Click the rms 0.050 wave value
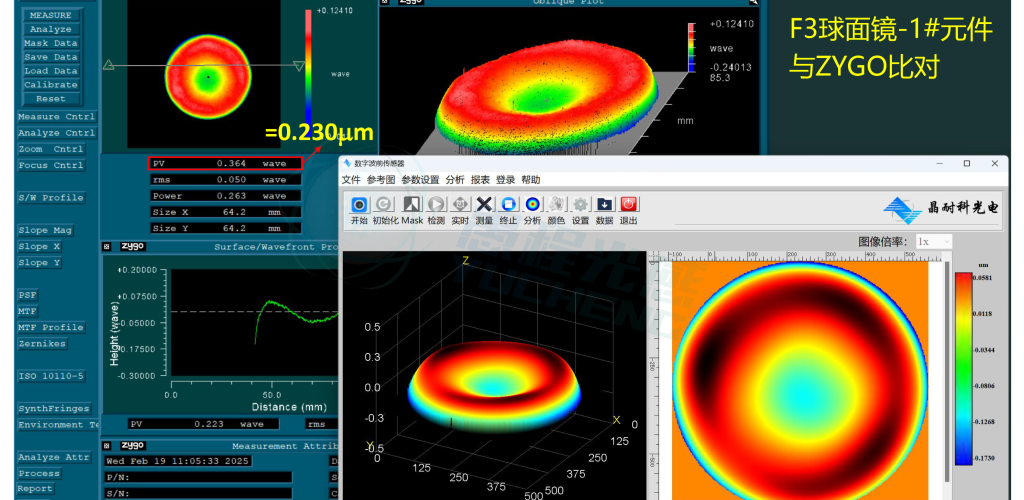This screenshot has width=1024, height=500. (225, 180)
